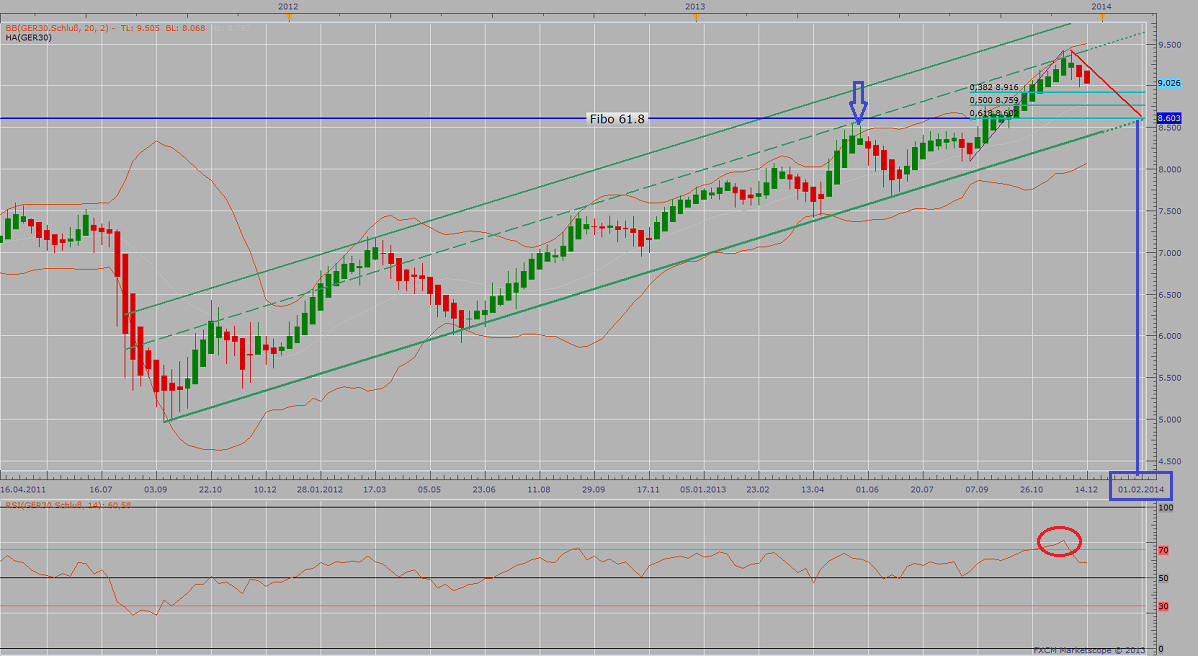Click the blue down arrow annotation
1198x656 pixels.
(858, 103)
